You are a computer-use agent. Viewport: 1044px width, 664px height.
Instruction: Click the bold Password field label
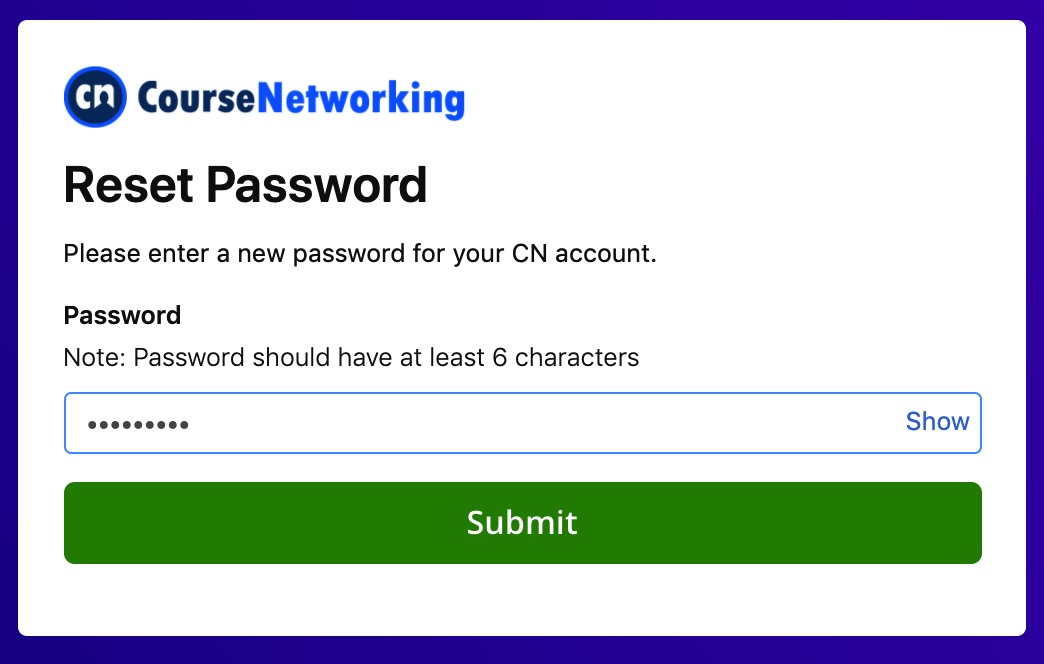[123, 316]
